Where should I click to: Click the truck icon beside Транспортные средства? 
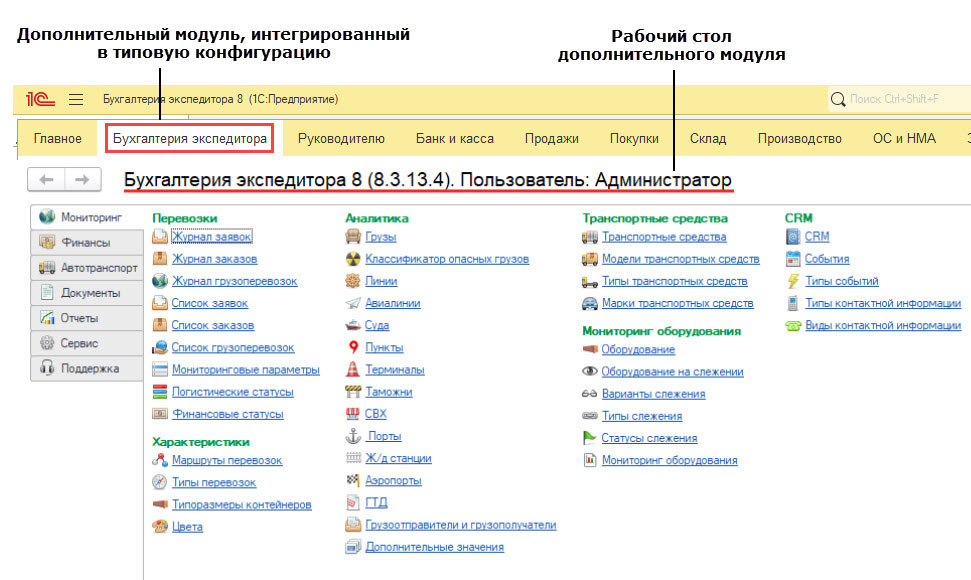(590, 236)
